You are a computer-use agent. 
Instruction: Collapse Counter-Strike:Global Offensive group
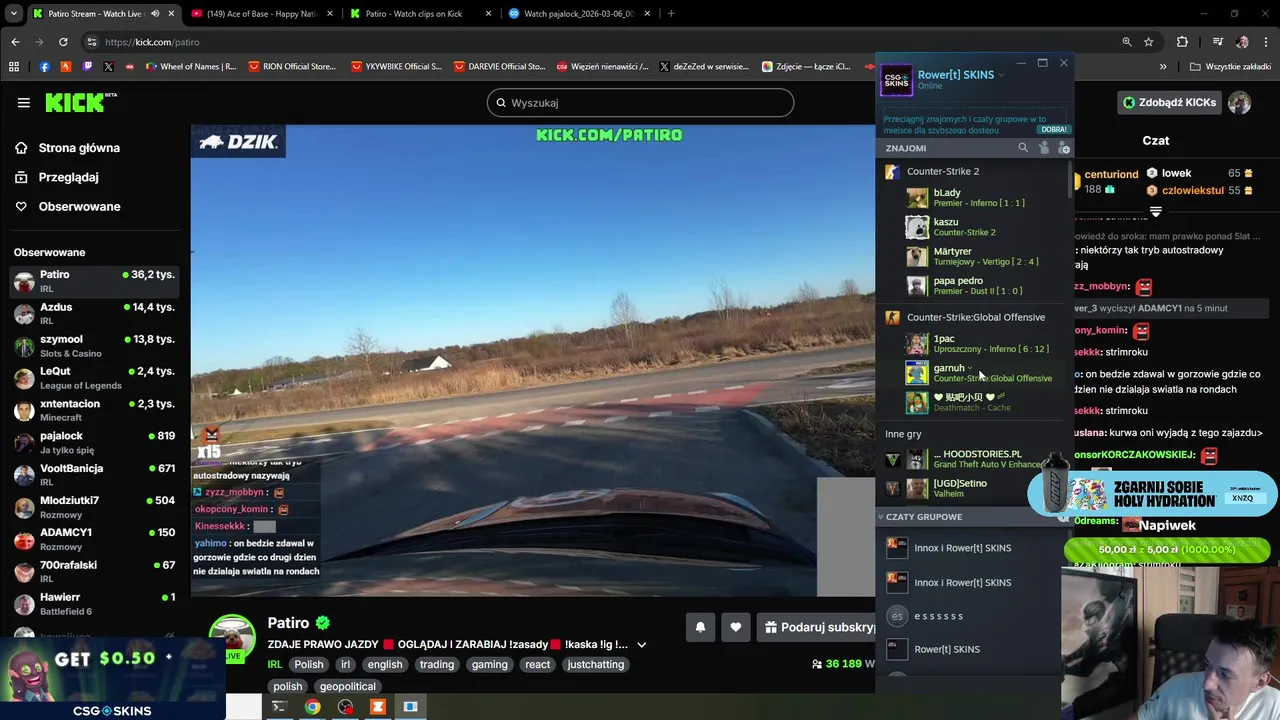975,317
